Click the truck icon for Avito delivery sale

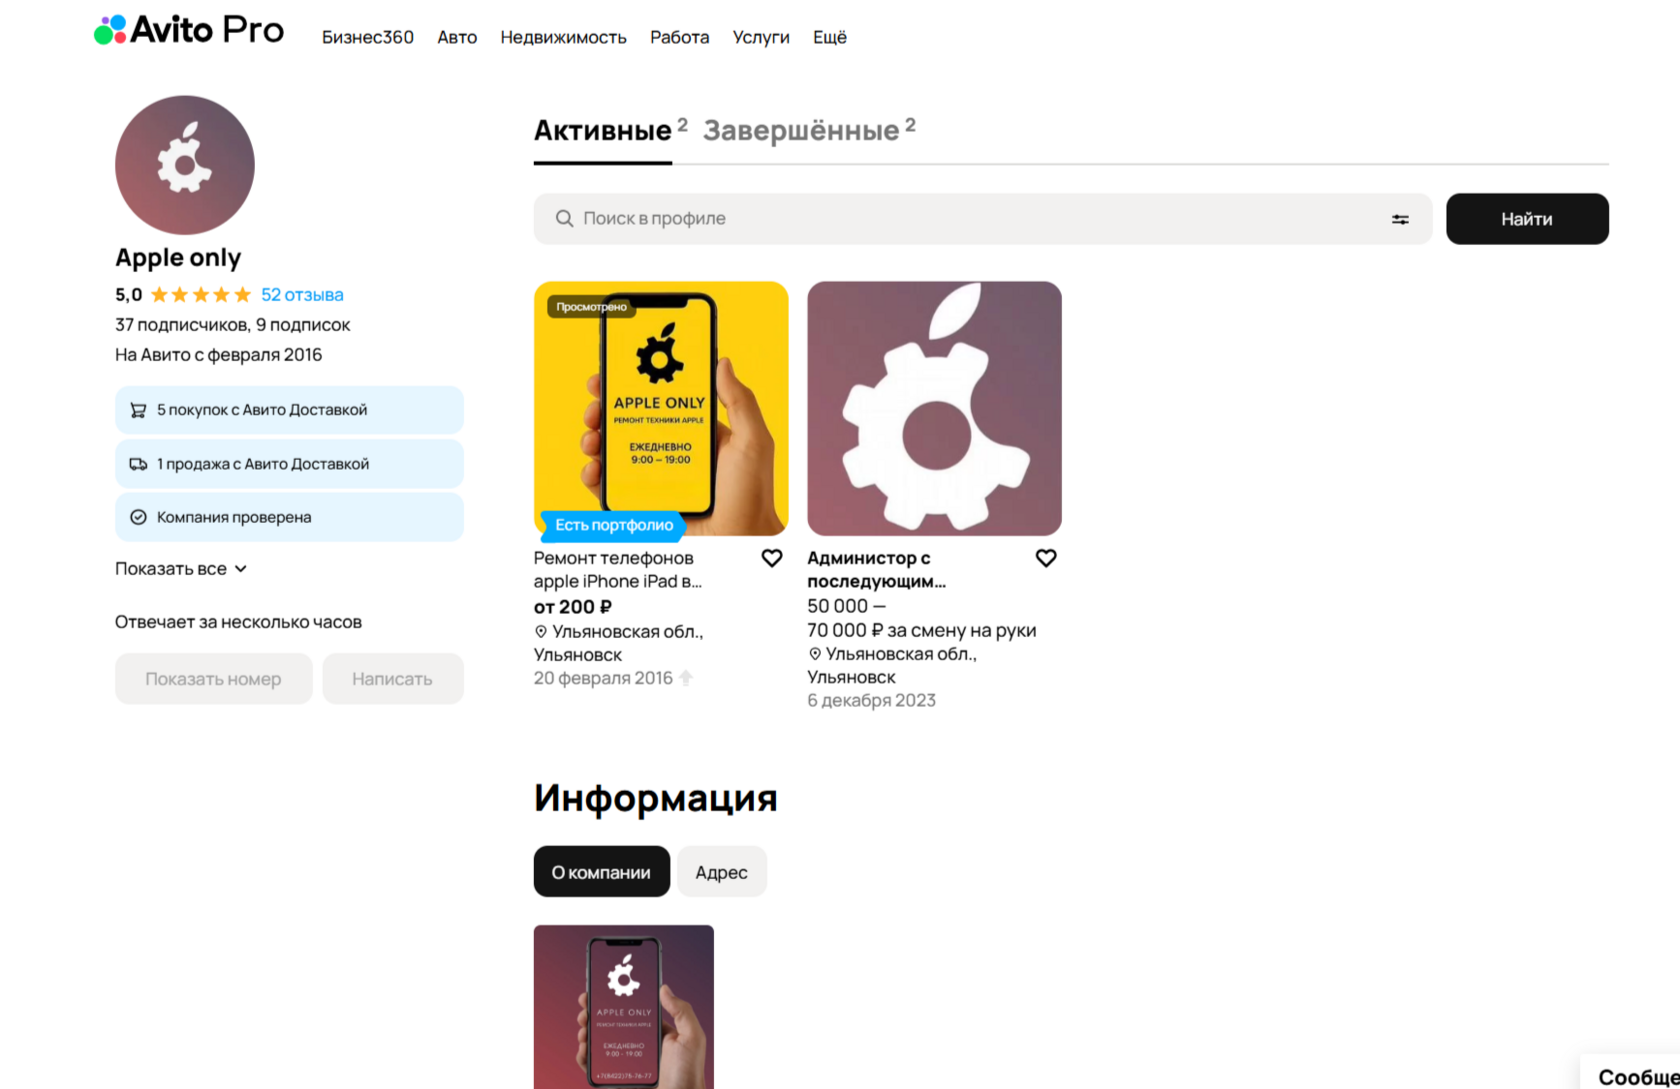click(x=138, y=464)
